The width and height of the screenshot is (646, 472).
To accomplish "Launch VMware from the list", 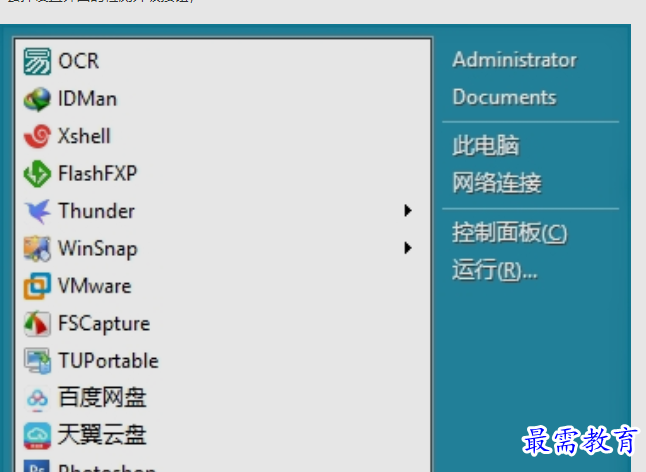I will [x=223, y=286].
